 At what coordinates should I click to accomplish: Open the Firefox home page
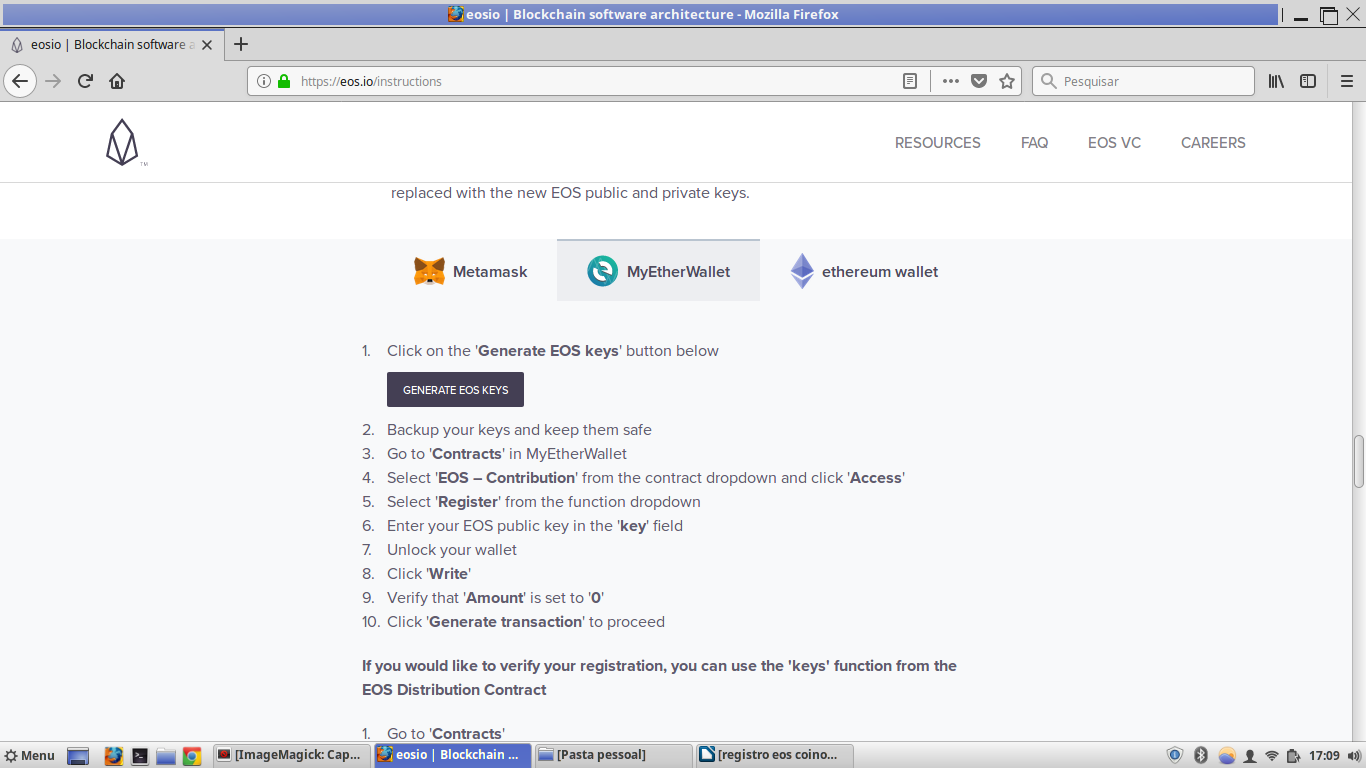point(117,81)
